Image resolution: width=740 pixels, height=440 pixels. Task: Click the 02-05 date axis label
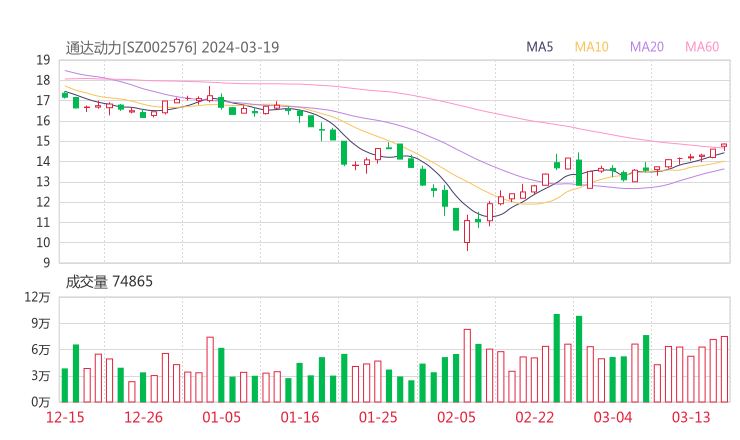click(x=456, y=417)
